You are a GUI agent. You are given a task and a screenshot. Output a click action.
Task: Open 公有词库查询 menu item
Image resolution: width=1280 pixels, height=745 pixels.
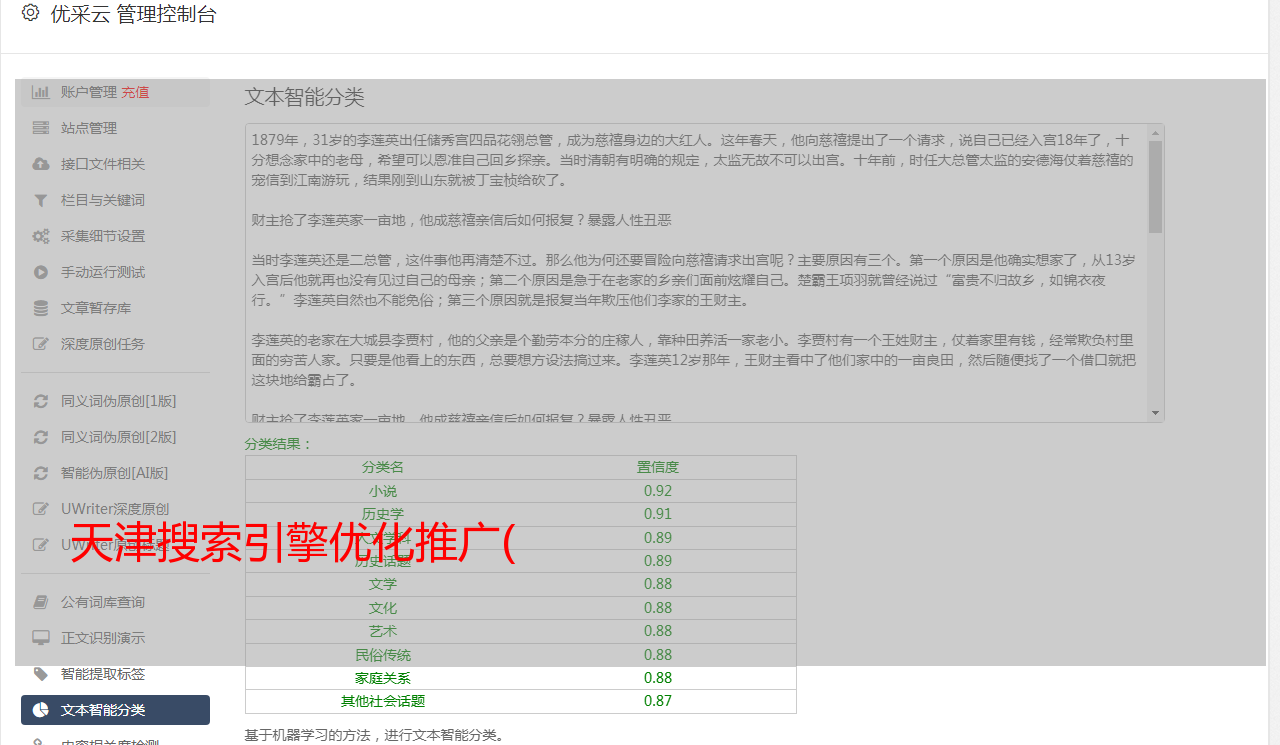point(102,602)
